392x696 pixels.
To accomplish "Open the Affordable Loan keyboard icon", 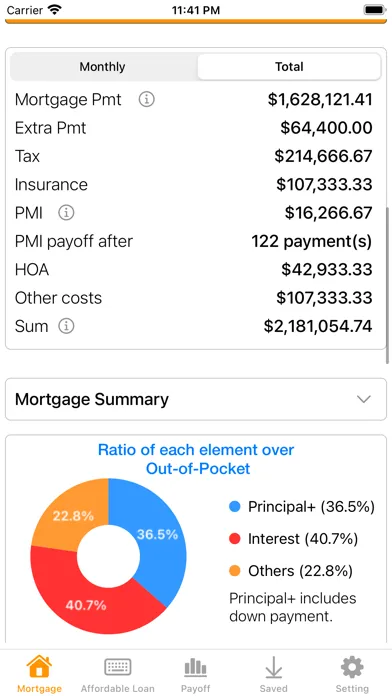I will pos(118,667).
